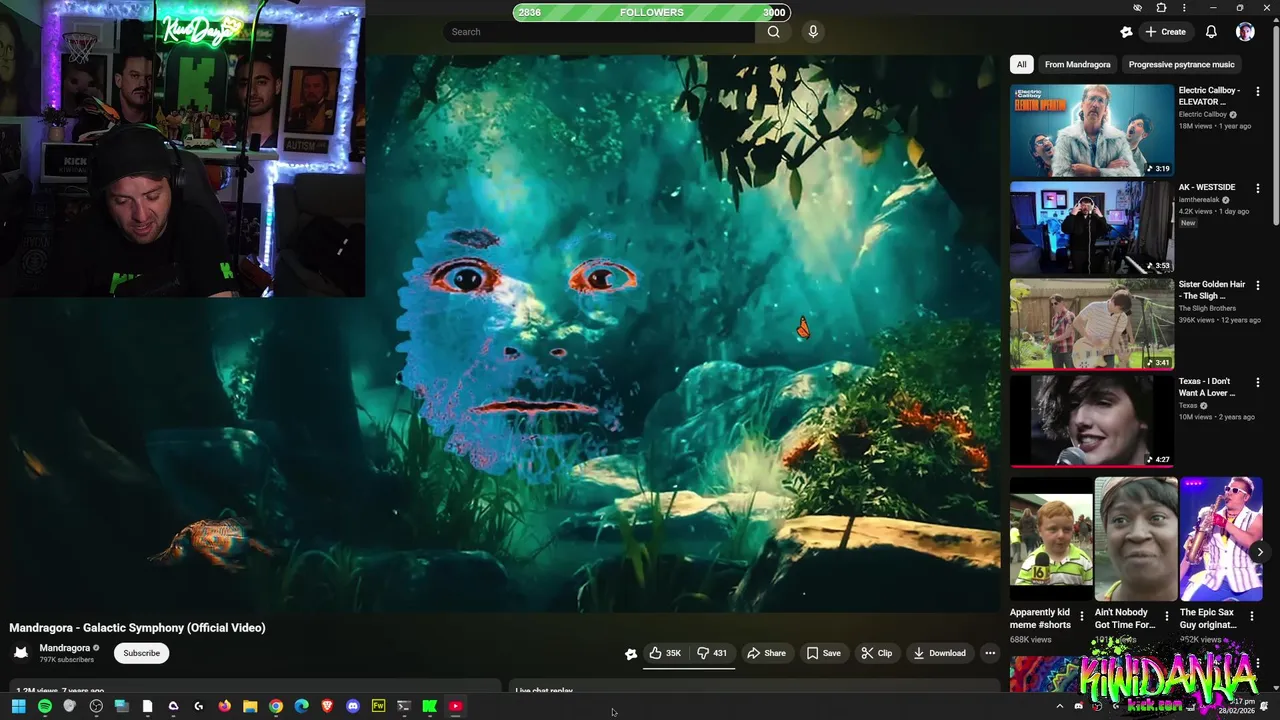Screen dimensions: 1280x720
Task: Open The Epic Sax Guy short
Action: pos(1221,539)
